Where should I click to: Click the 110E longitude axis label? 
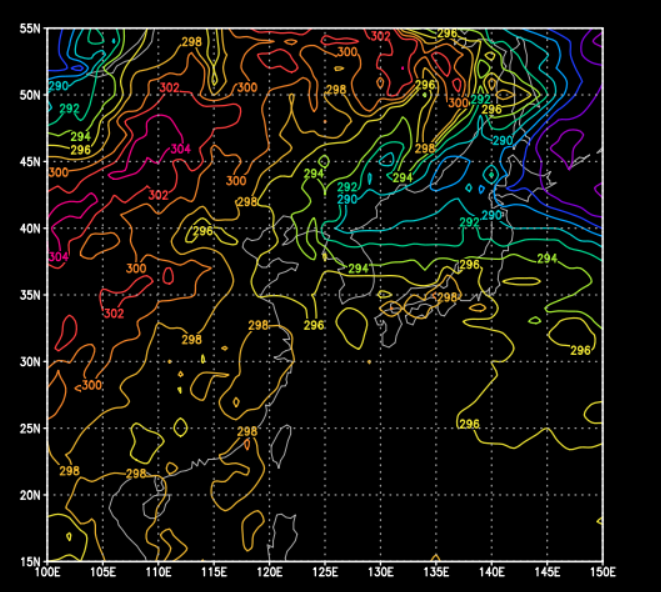(x=158, y=573)
